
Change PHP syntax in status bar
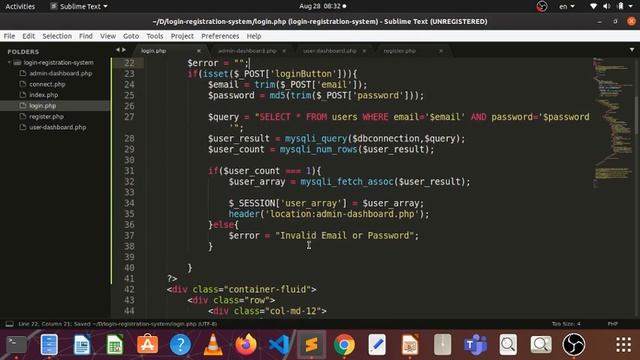click(613, 324)
